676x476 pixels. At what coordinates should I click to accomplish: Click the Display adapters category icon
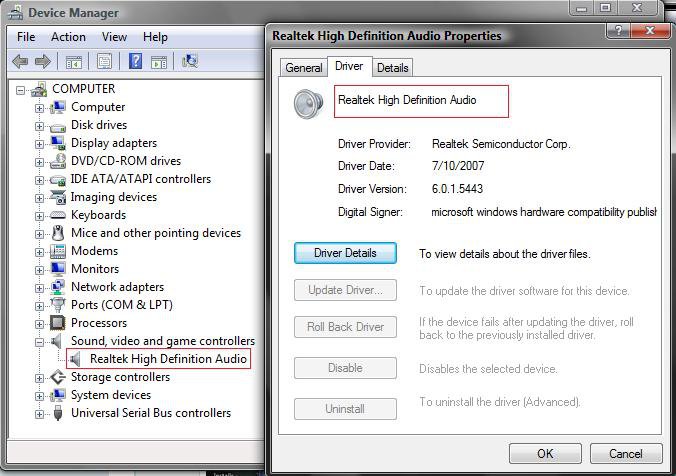[x=58, y=143]
